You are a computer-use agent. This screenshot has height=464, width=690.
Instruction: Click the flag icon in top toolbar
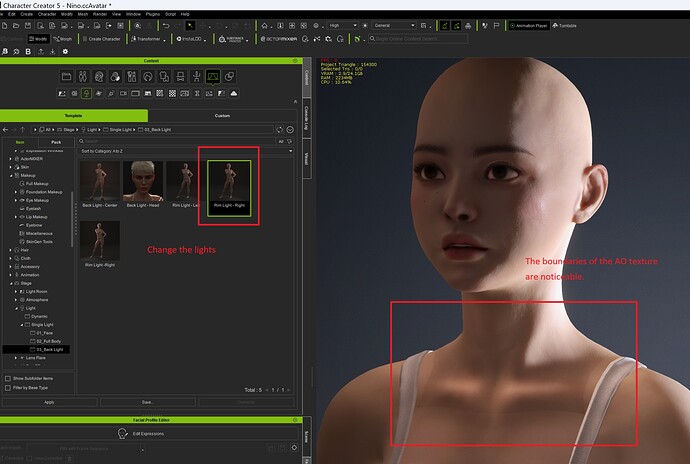[x=496, y=26]
